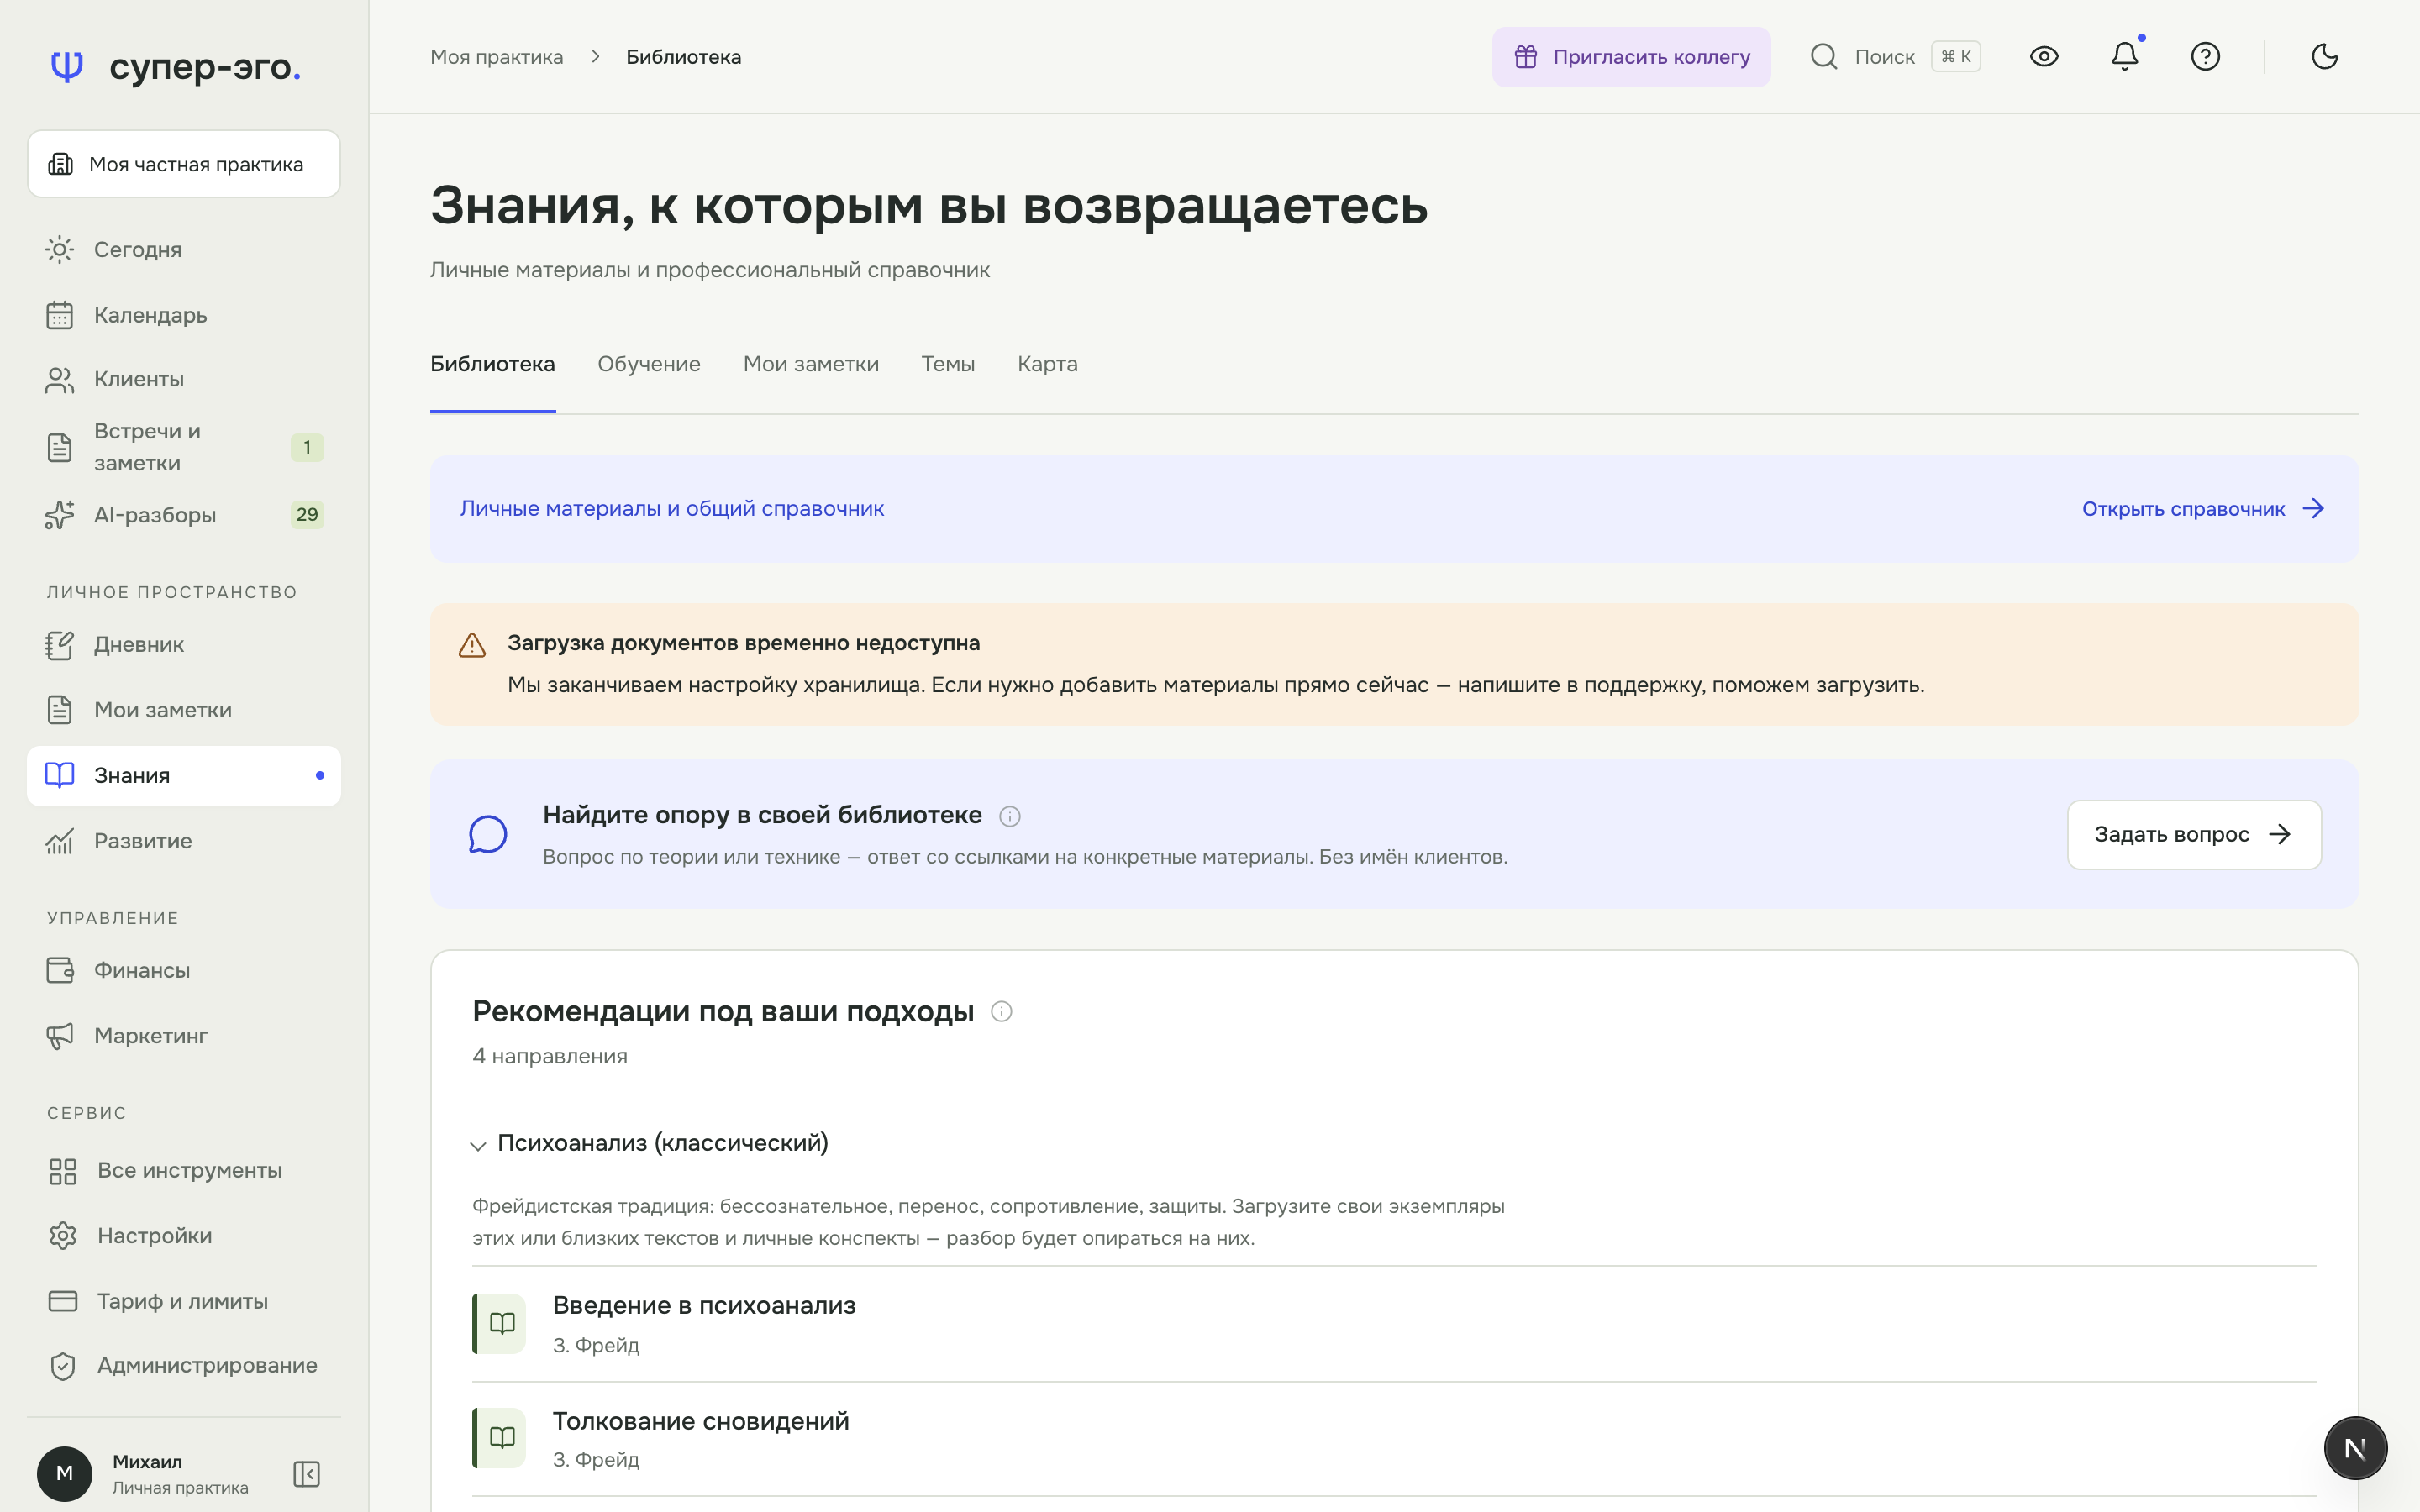The image size is (2420, 1512).
Task: Collapse sidebar using panel icon near Михаил
Action: pyautogui.click(x=306, y=1474)
